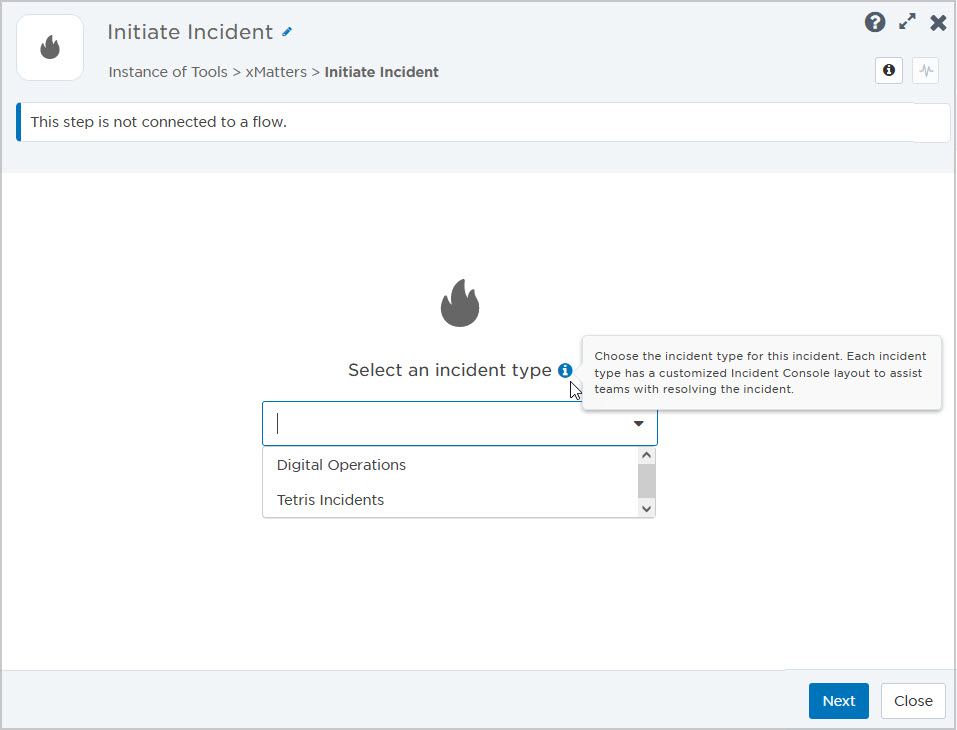Click 'Instance of Tools' in the breadcrumb
The width and height of the screenshot is (957, 730).
tap(168, 72)
